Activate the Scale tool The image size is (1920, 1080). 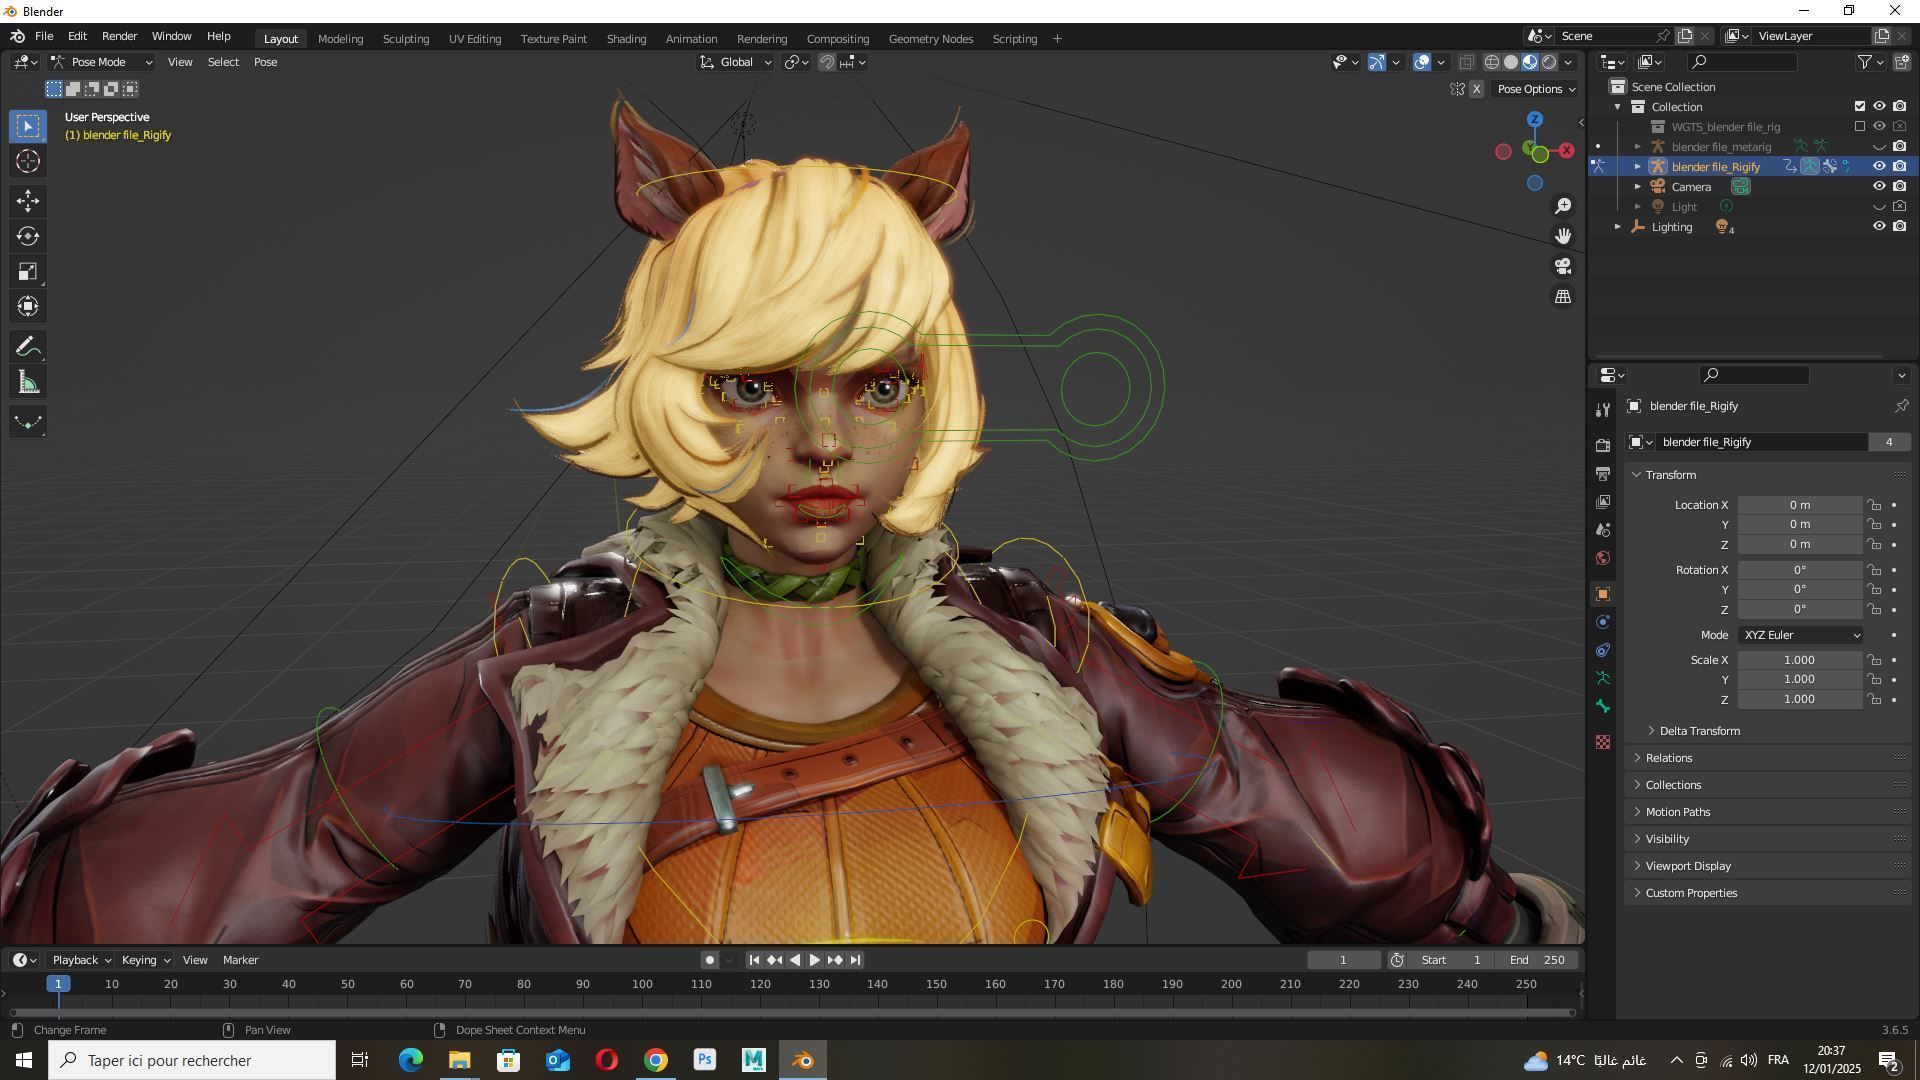[x=28, y=271]
